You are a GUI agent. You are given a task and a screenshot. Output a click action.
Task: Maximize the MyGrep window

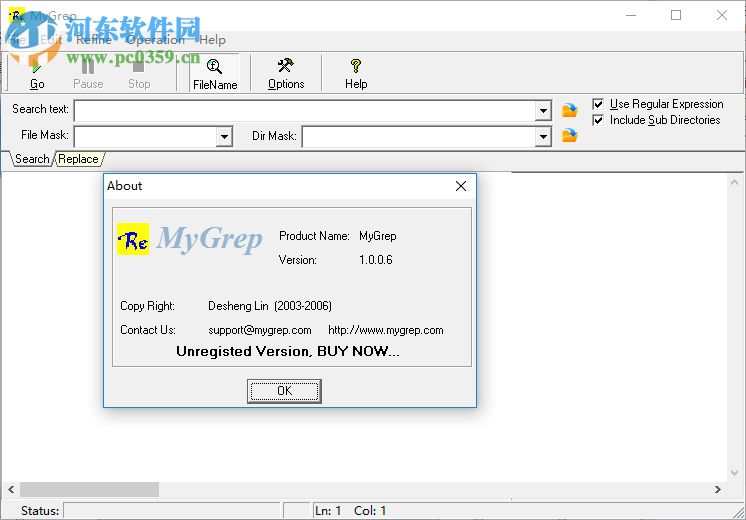pyautogui.click(x=676, y=15)
